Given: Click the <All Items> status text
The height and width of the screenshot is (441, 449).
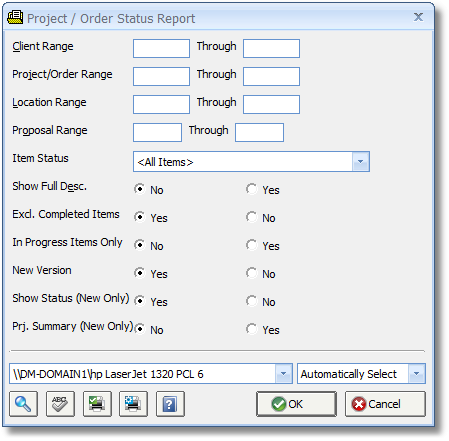Looking at the screenshot, I should [165, 162].
